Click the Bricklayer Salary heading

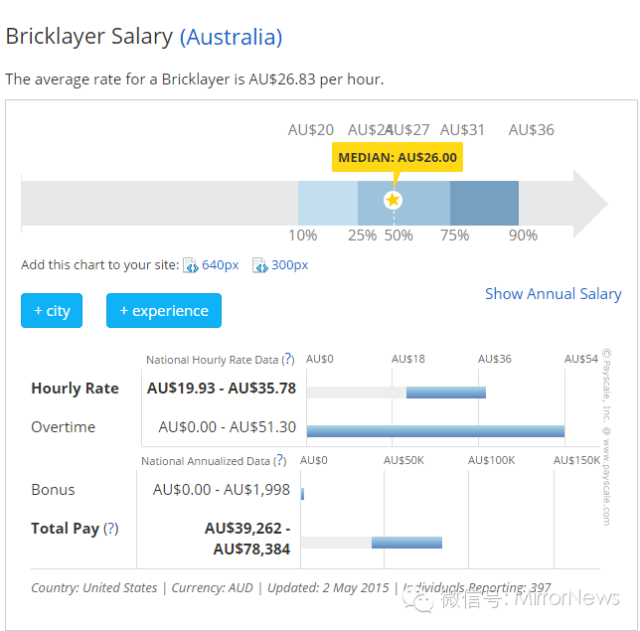pos(89,36)
